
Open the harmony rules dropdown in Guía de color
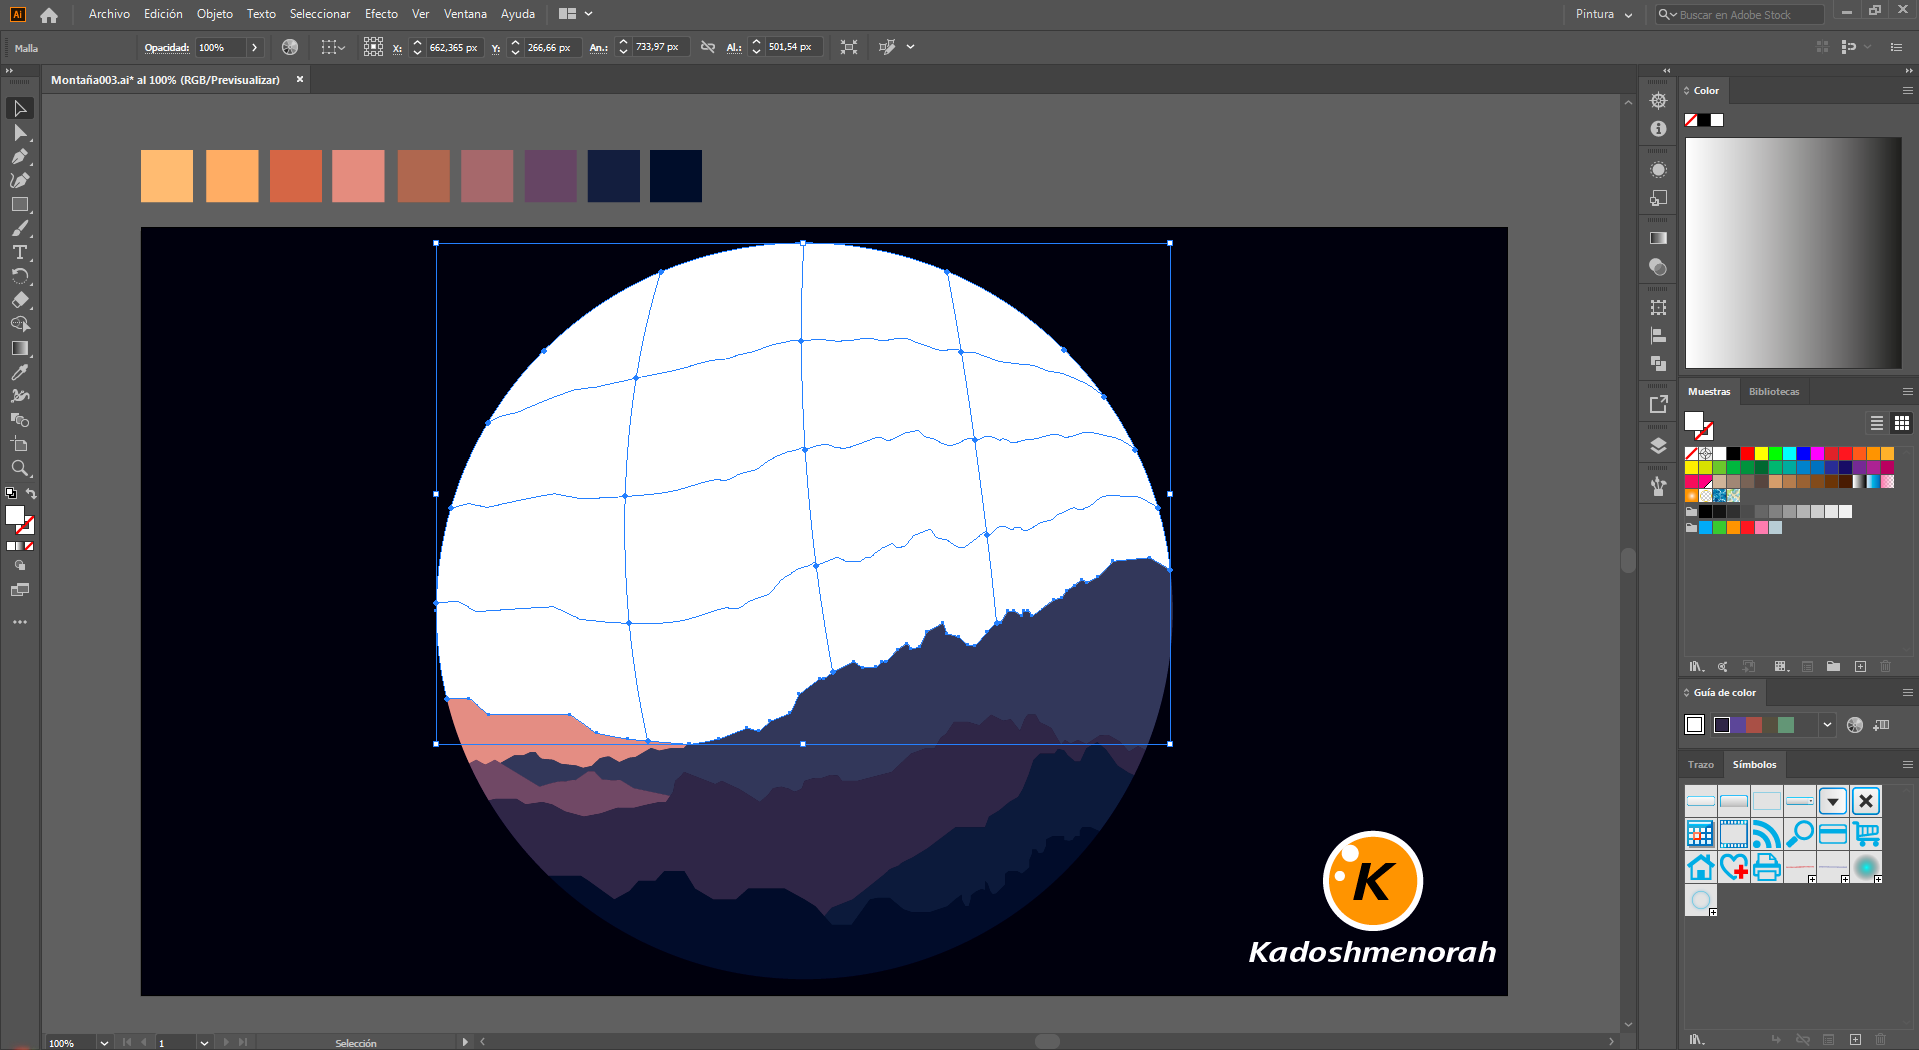(x=1827, y=725)
